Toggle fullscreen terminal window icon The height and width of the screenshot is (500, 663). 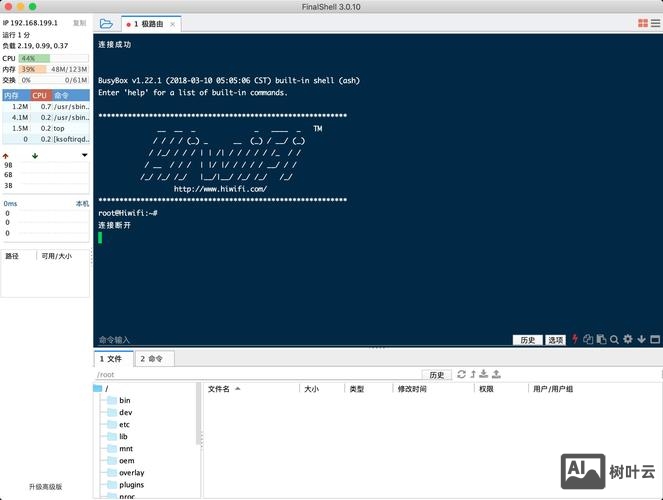click(655, 340)
